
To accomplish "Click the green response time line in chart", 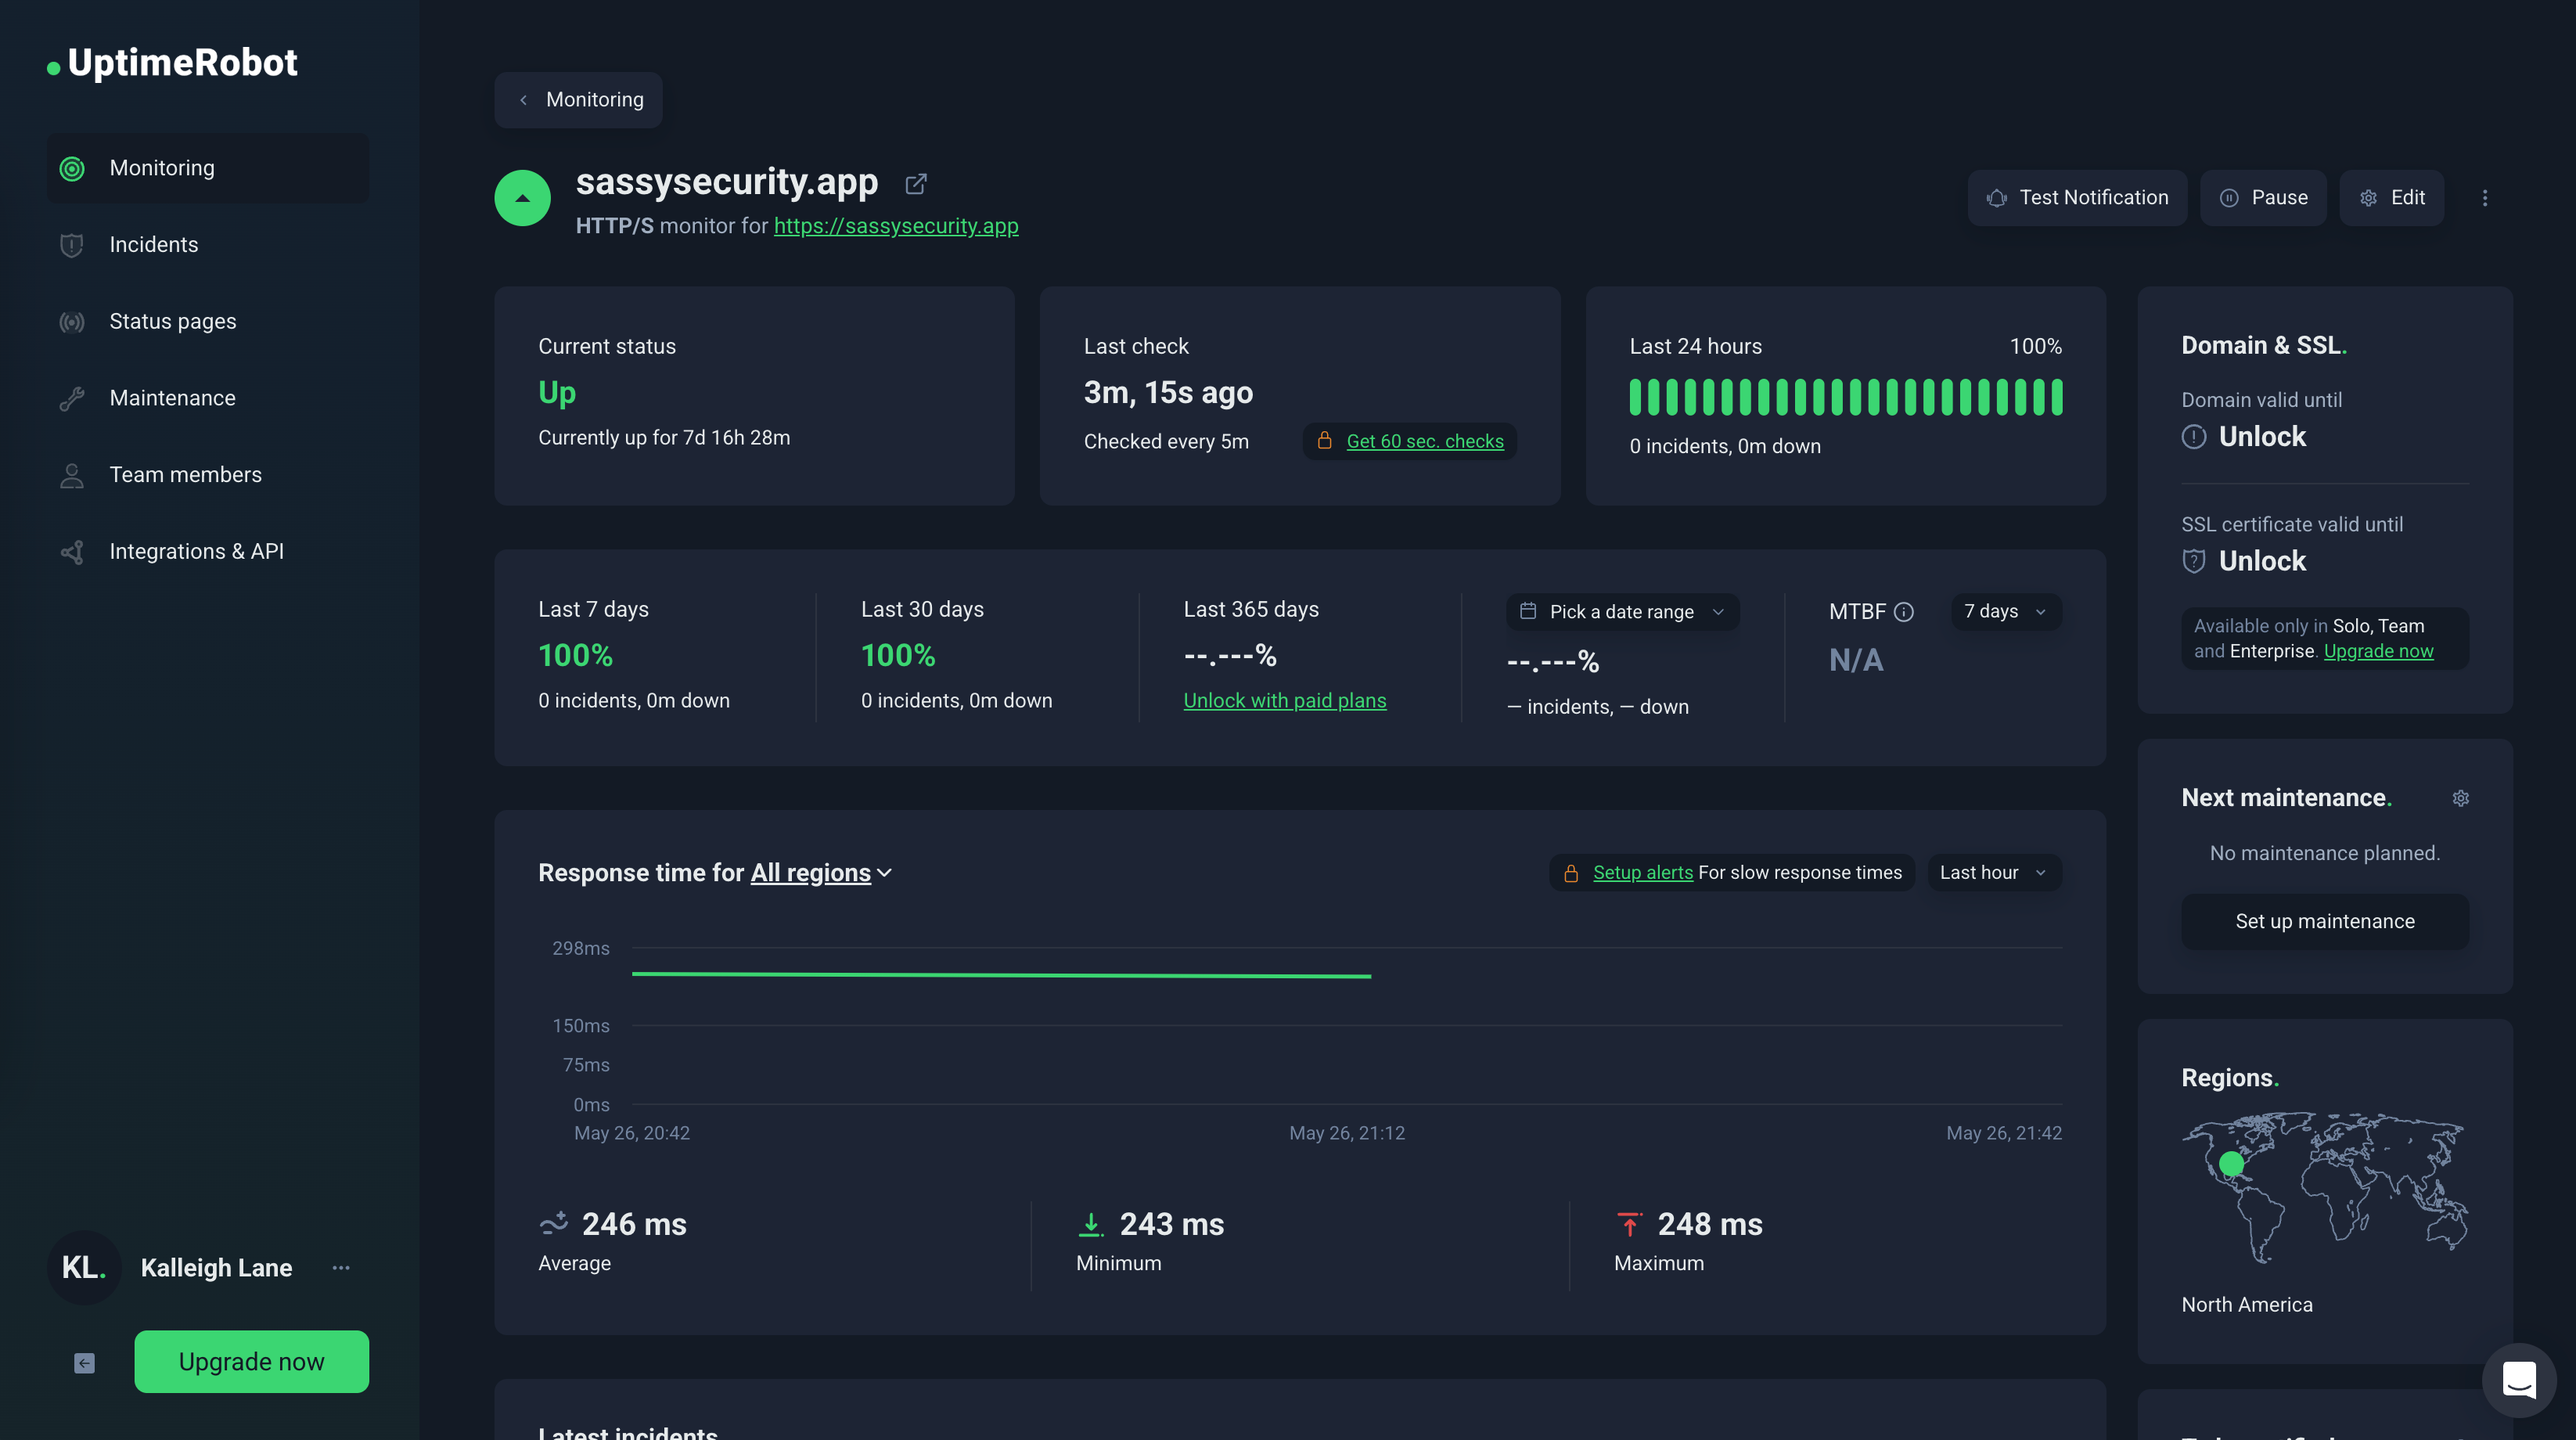I will (x=1001, y=974).
